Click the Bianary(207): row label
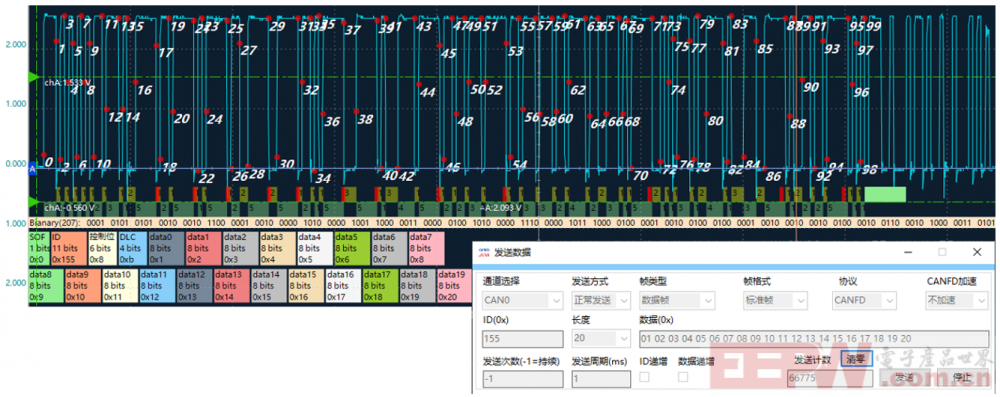This screenshot has width=1000, height=397. tap(55, 223)
